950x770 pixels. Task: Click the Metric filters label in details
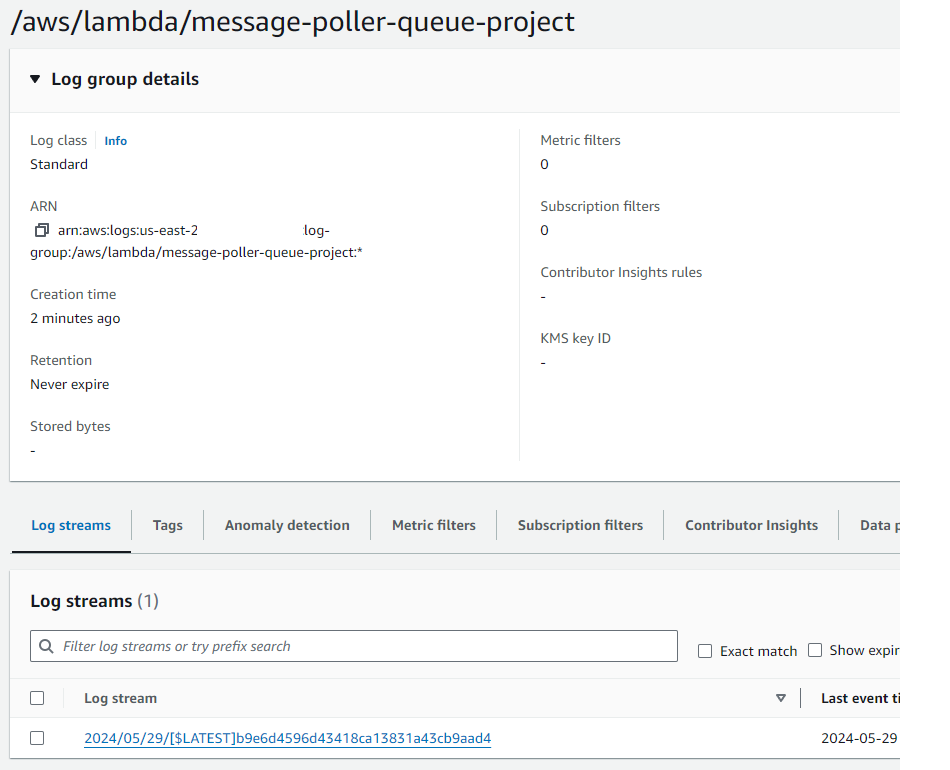tap(580, 141)
